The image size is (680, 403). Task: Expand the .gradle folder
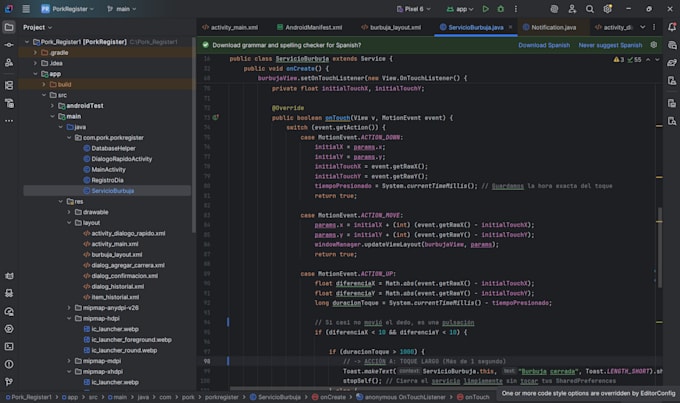point(35,52)
